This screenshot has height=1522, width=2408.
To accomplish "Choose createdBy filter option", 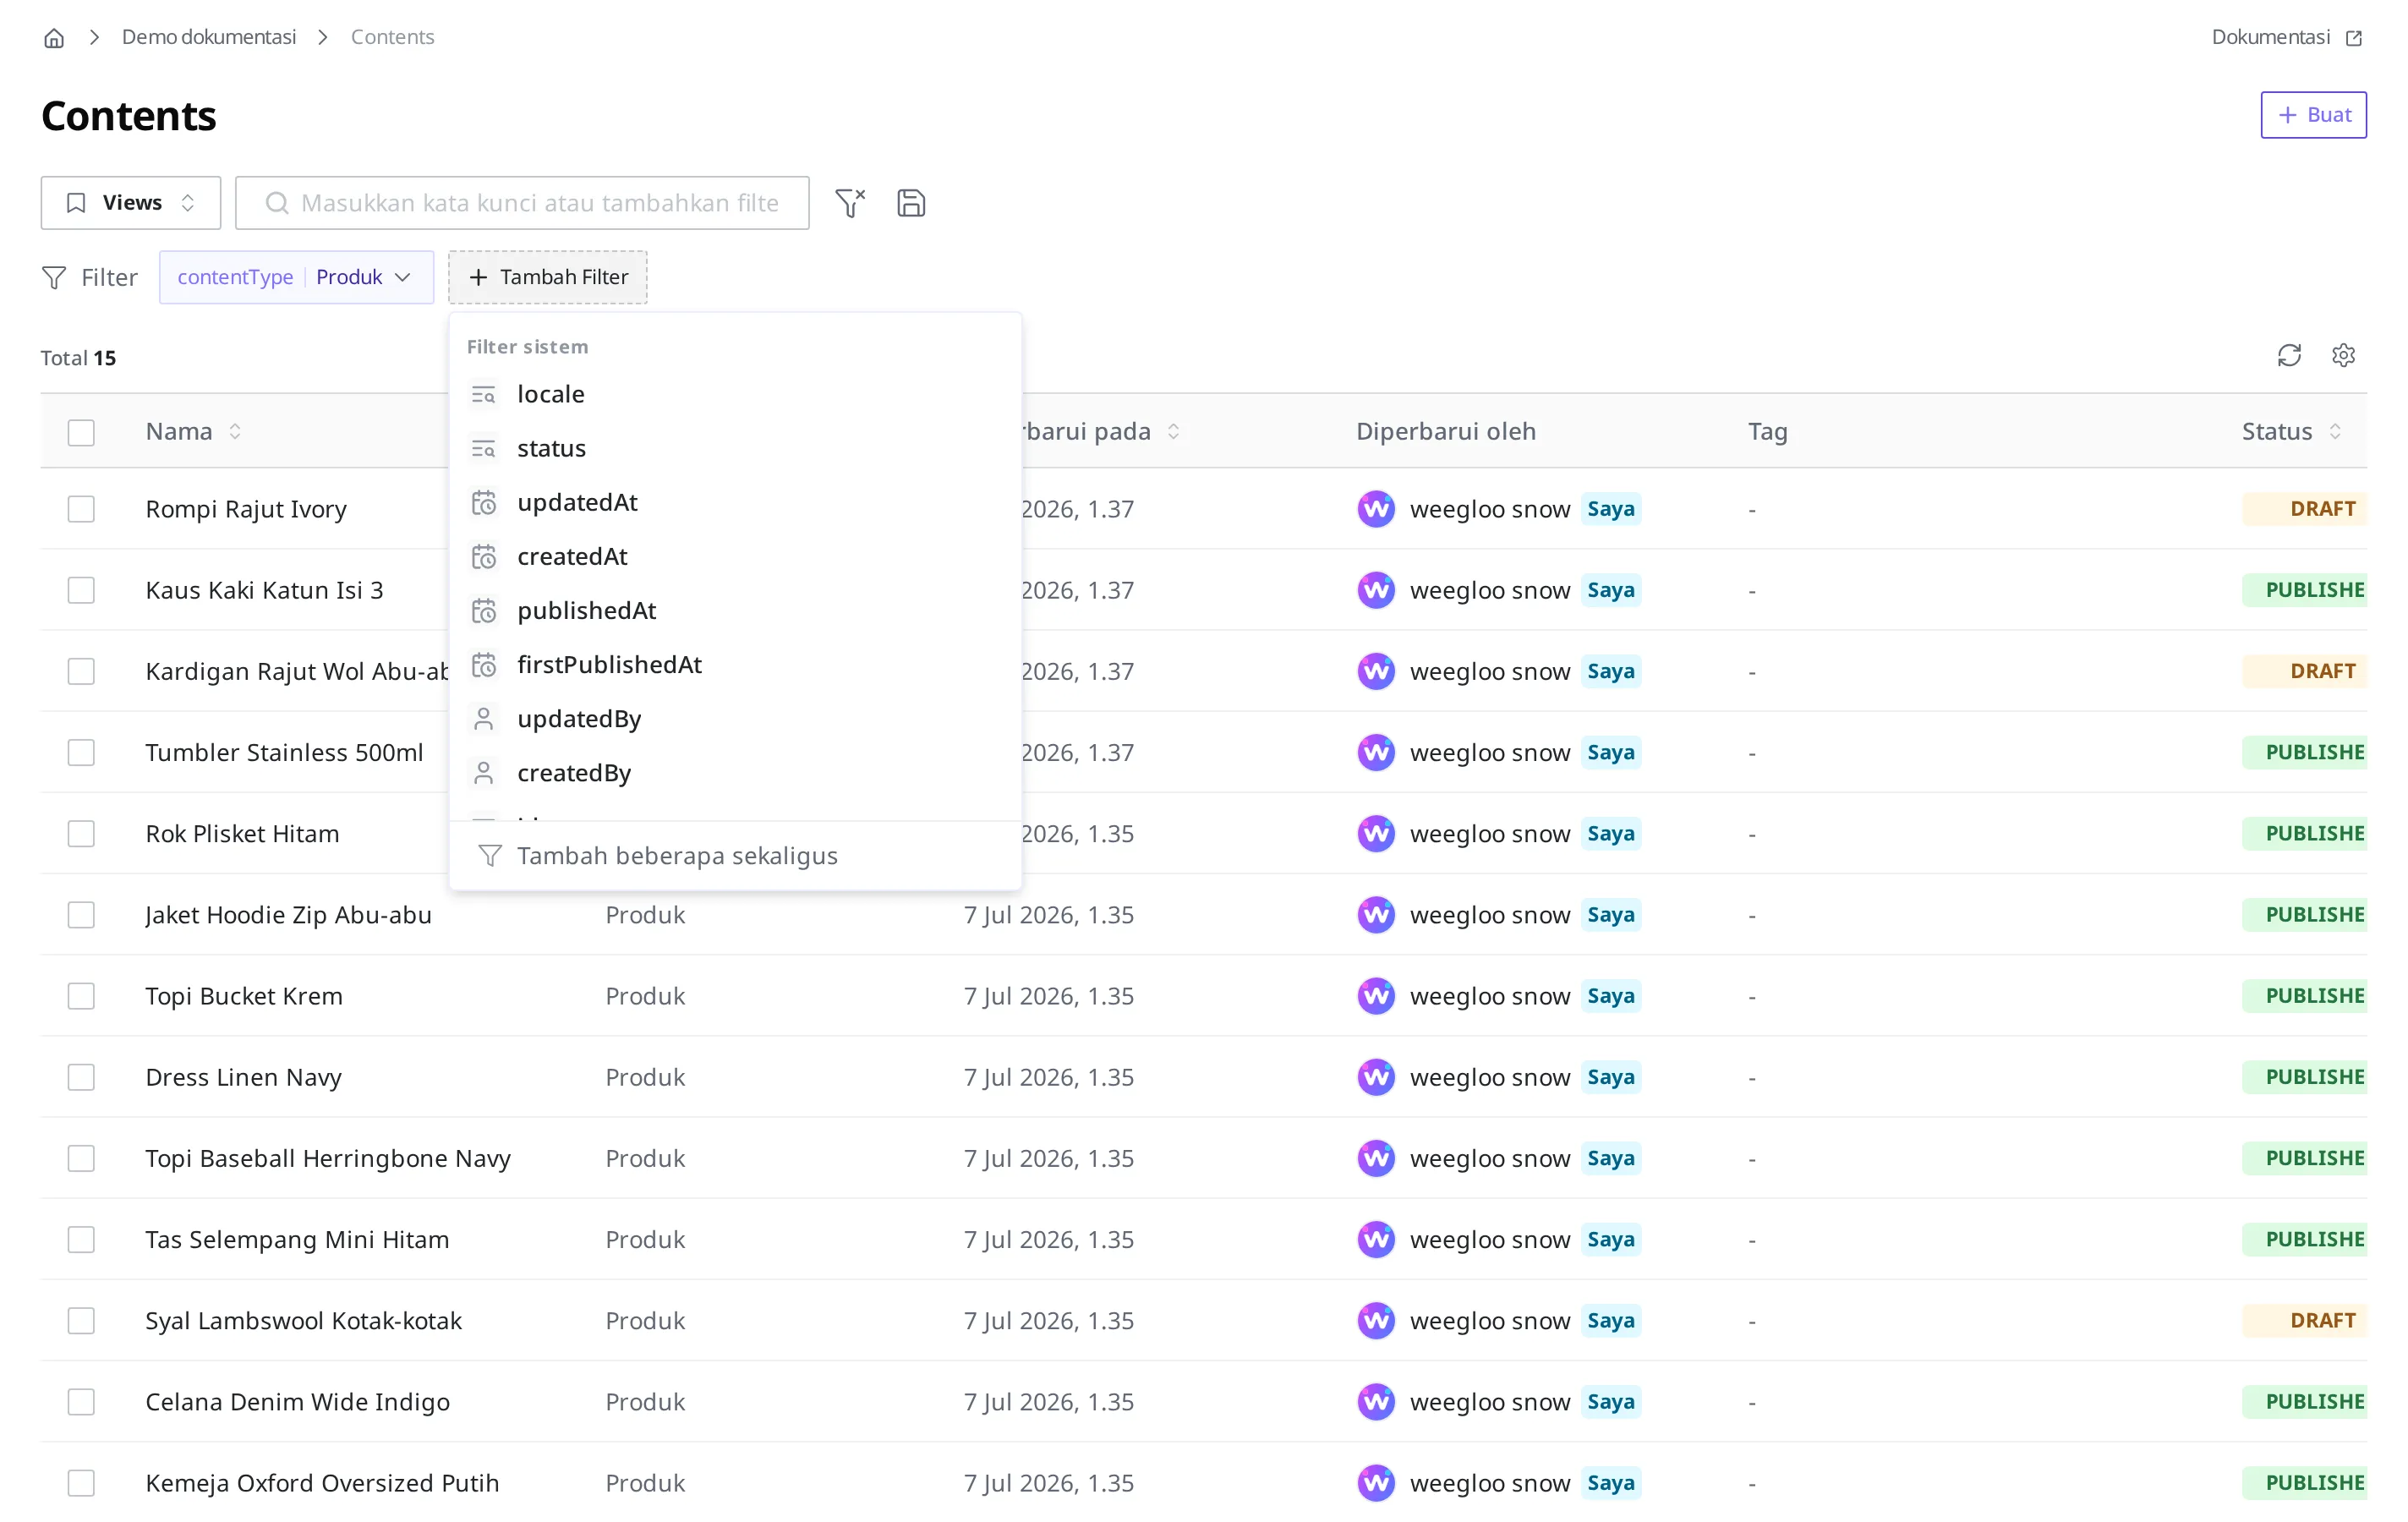I will coord(735,773).
